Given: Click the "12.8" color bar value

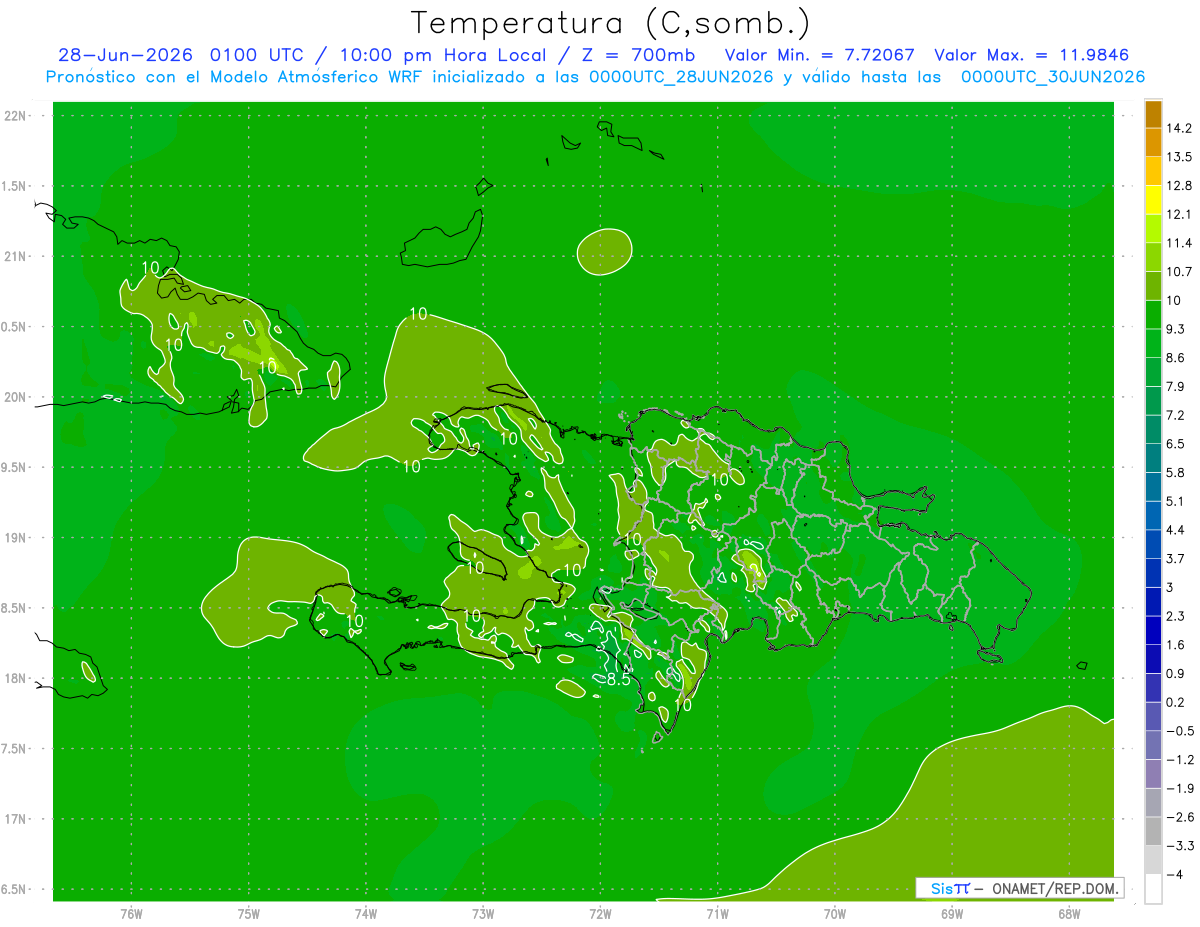Looking at the screenshot, I should tap(1181, 186).
